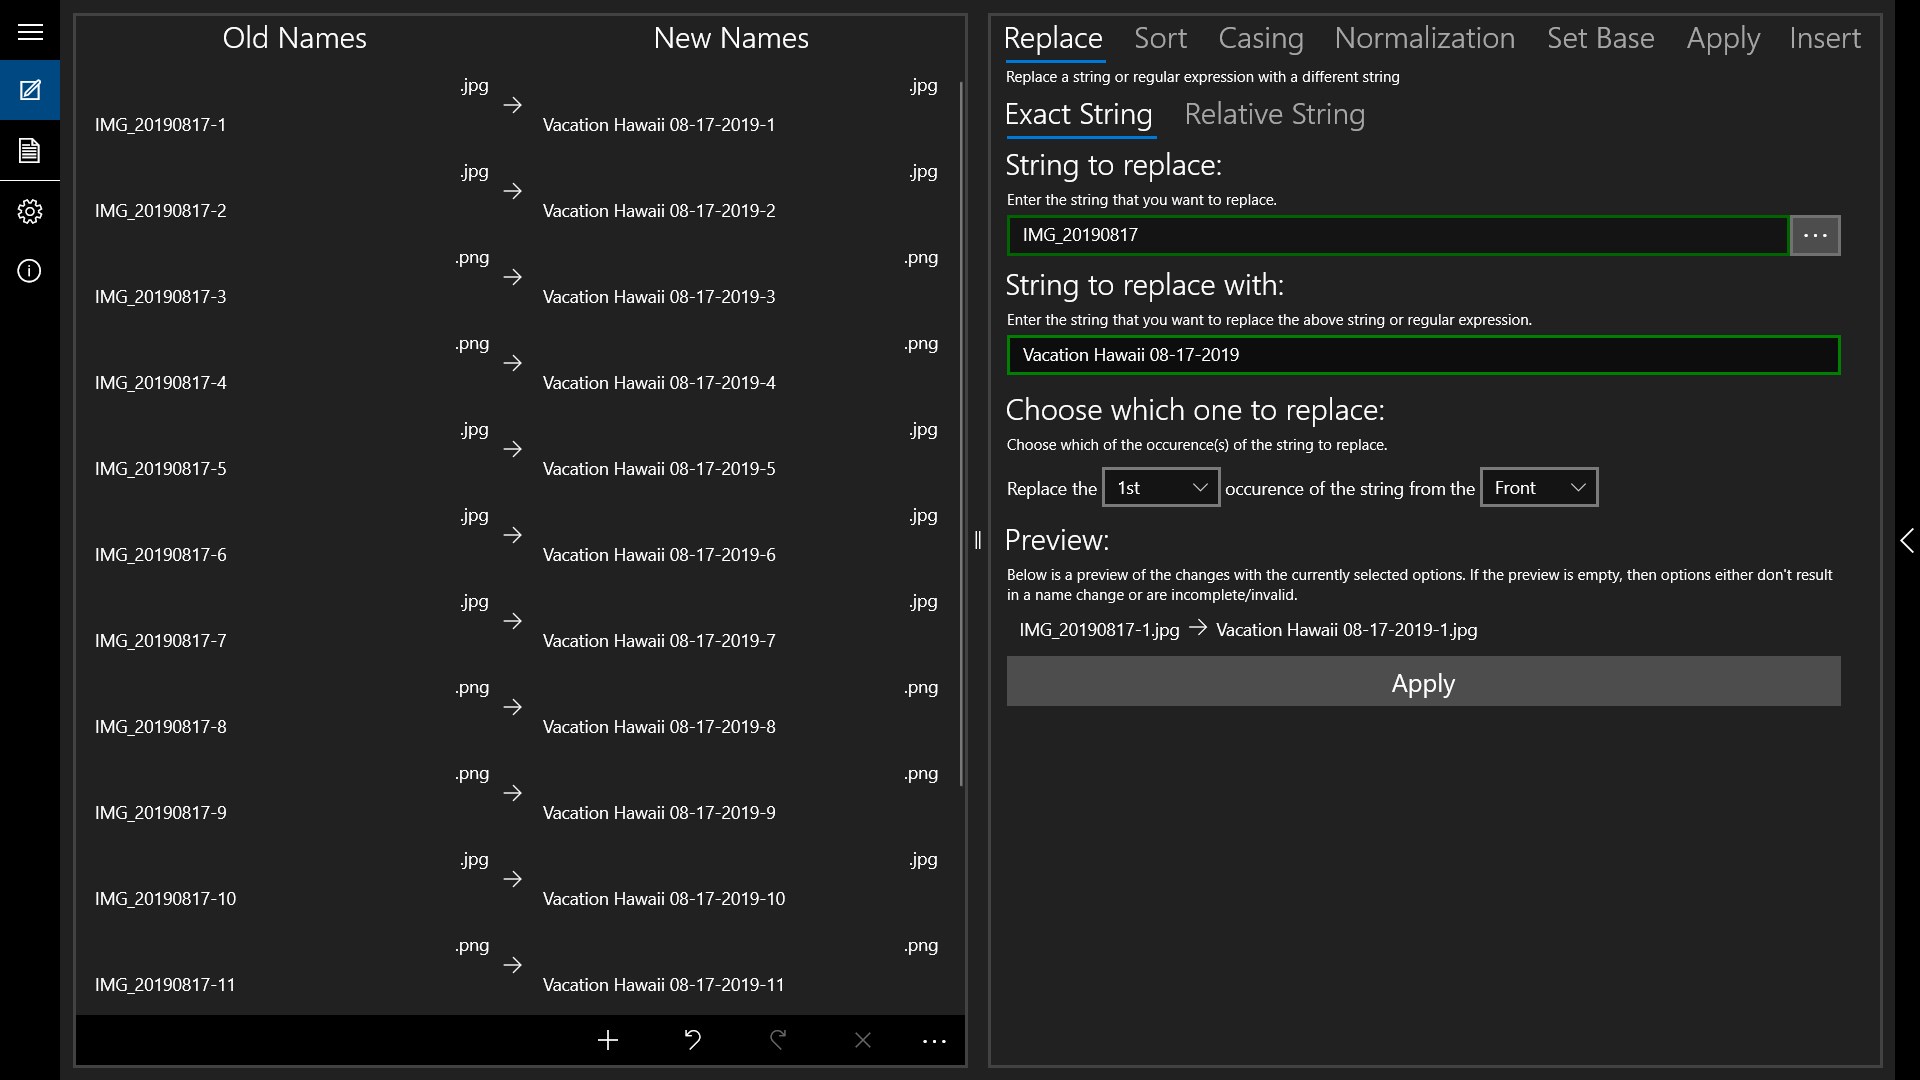Screen dimensions: 1920x1080
Task: Open the ellipsis button beside string field
Action: click(1815, 235)
